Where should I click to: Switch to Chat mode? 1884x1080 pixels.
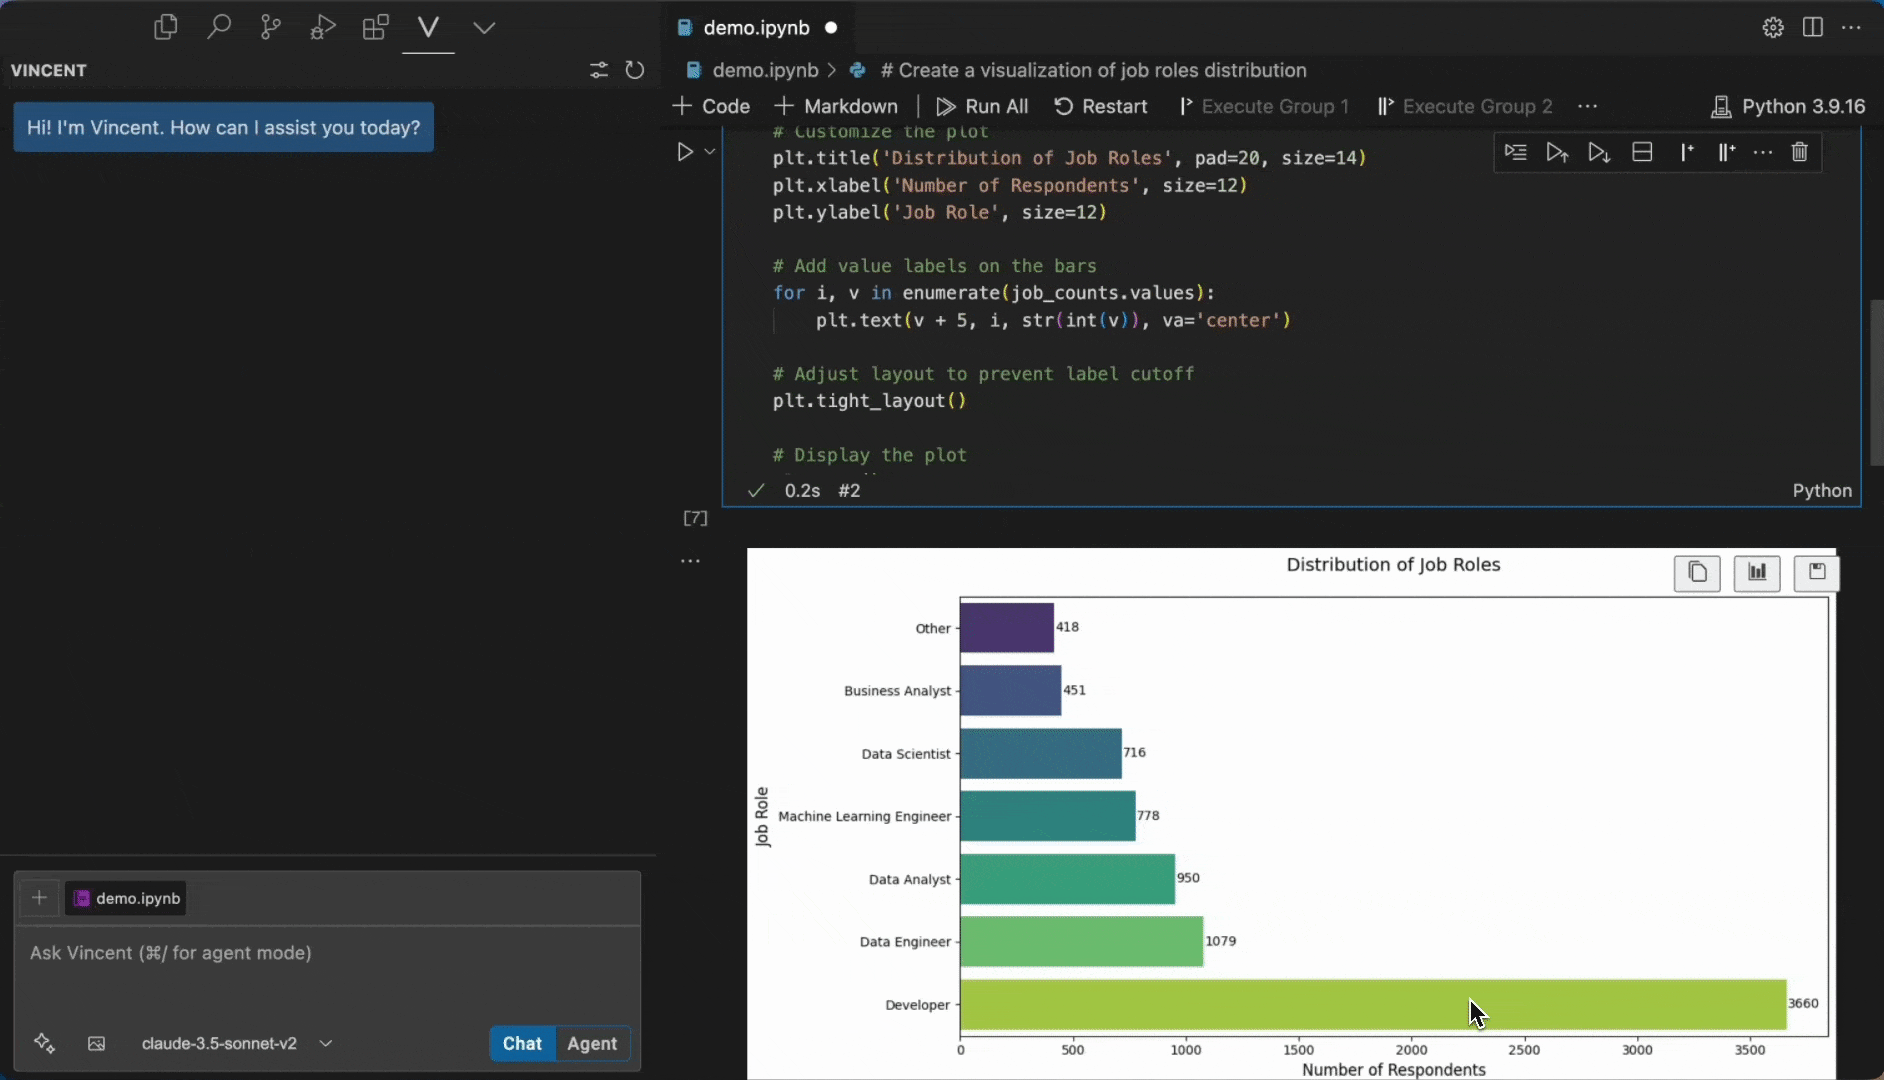point(522,1043)
